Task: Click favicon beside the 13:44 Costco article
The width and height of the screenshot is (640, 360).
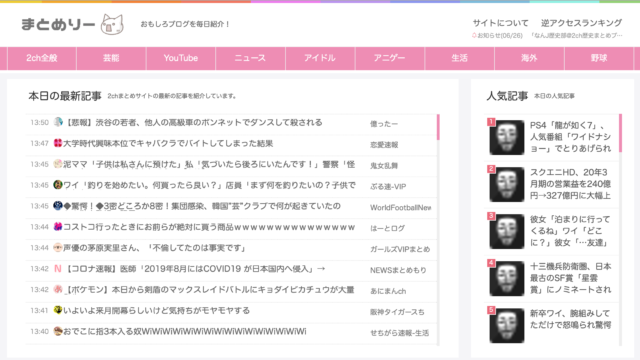Action: (58, 227)
